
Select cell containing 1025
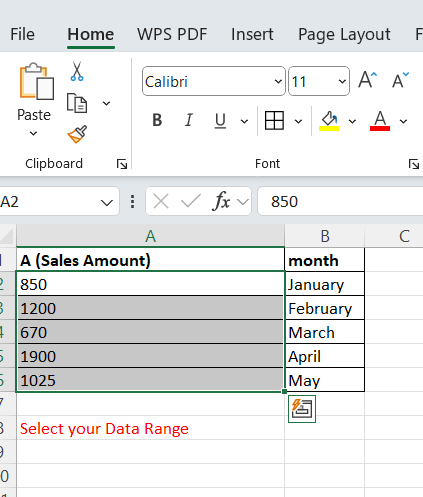[x=150, y=380]
